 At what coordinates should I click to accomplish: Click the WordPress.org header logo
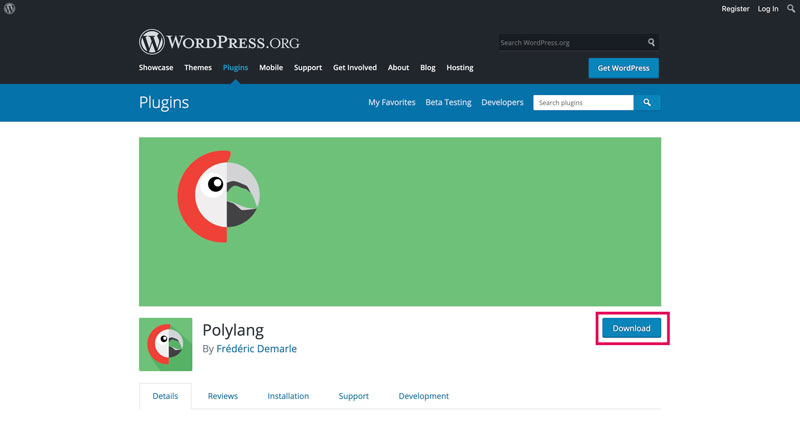tap(219, 42)
